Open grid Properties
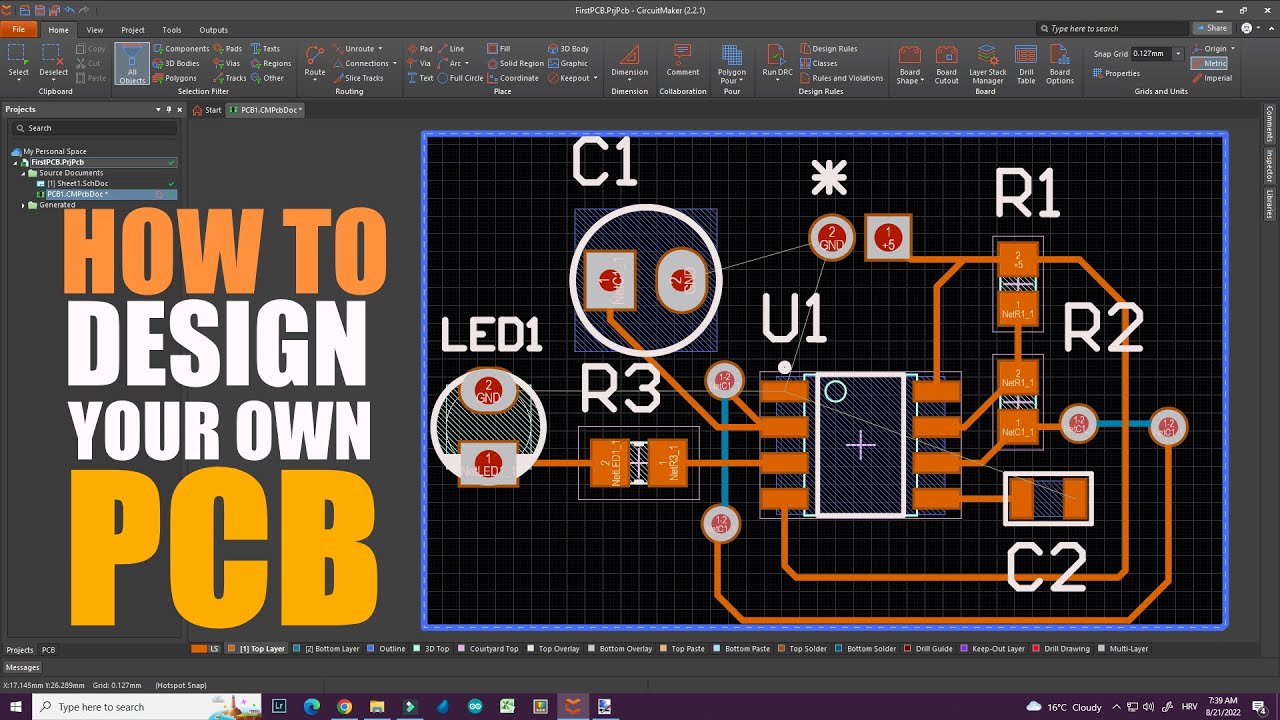 (x=1116, y=73)
